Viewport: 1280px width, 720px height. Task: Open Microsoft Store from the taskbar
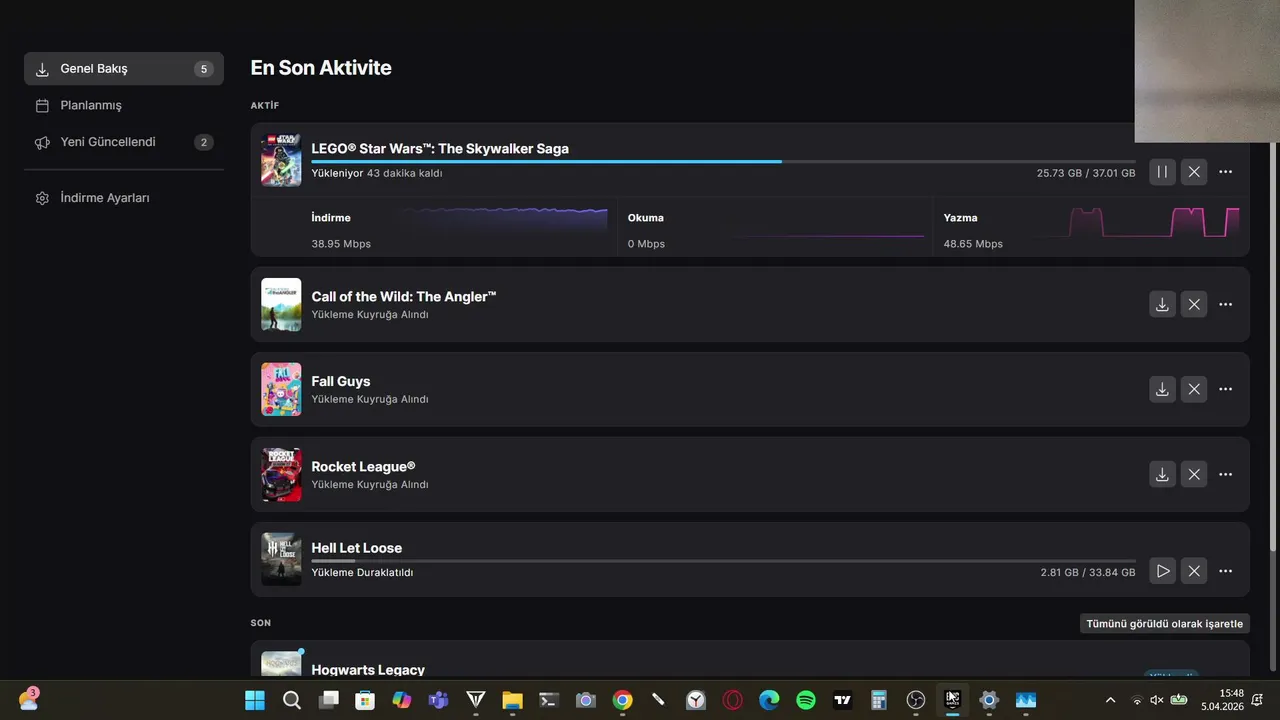tap(365, 700)
